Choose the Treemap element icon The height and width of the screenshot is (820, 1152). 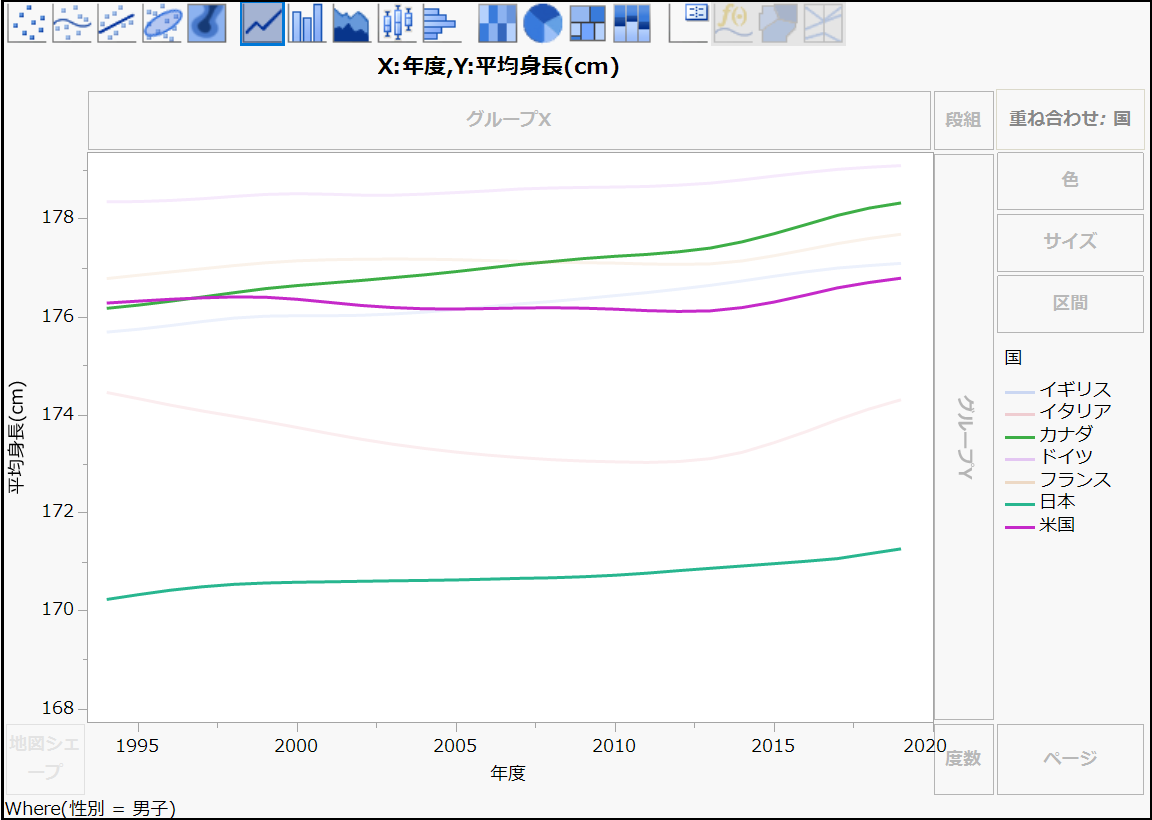pos(587,22)
